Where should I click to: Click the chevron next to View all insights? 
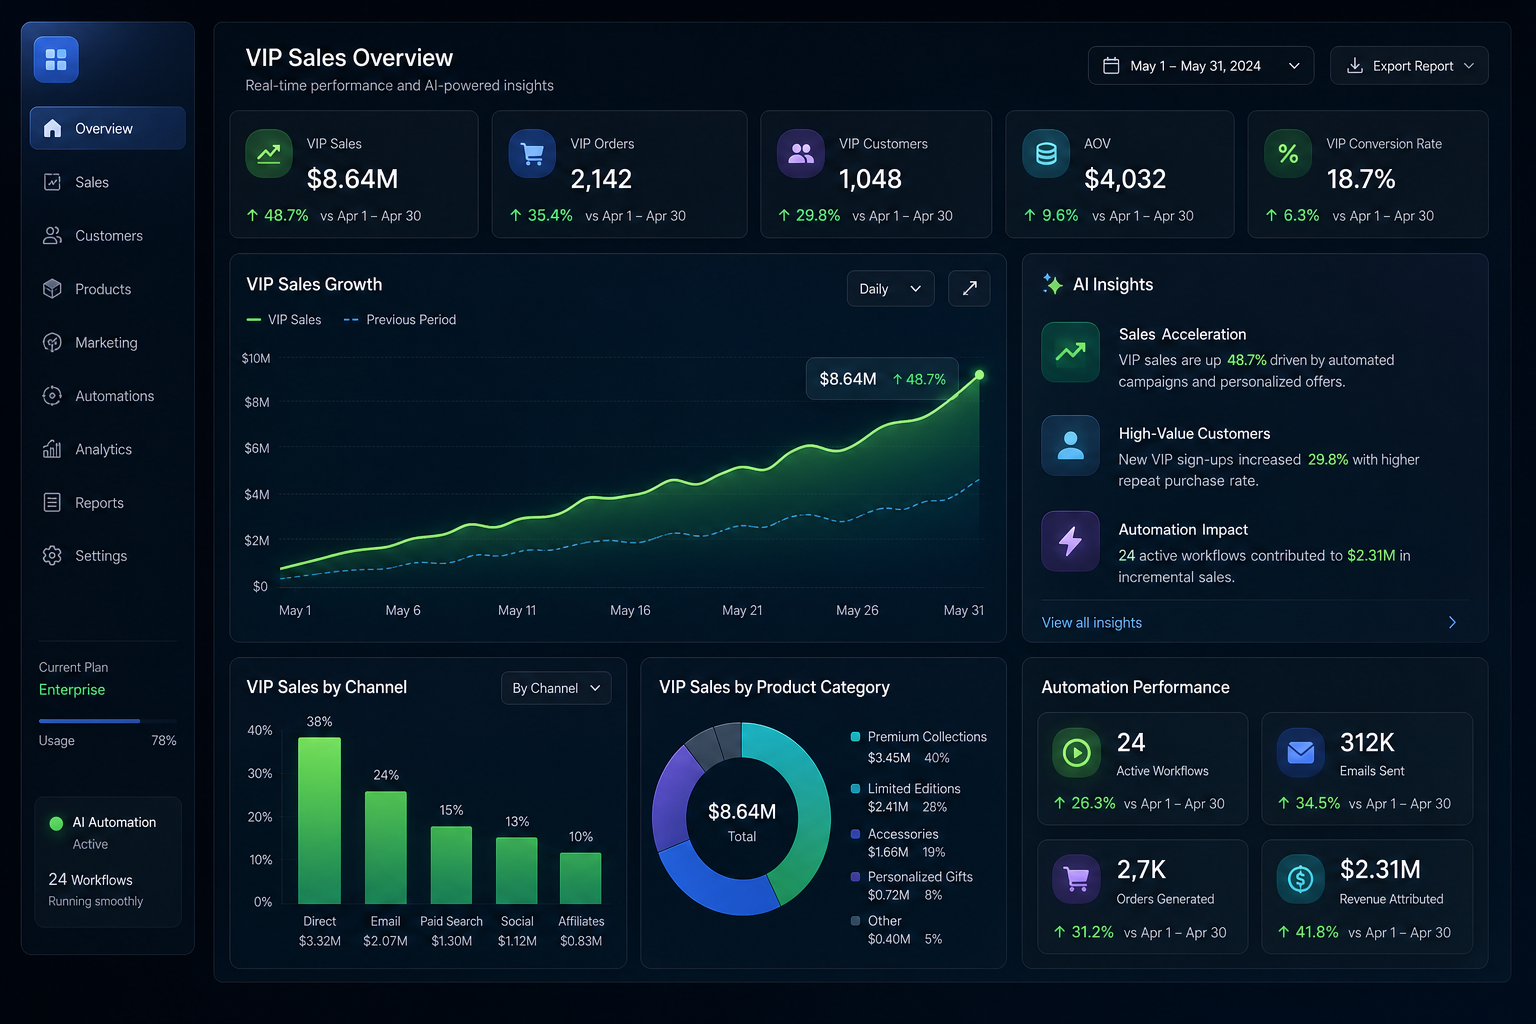(x=1452, y=622)
